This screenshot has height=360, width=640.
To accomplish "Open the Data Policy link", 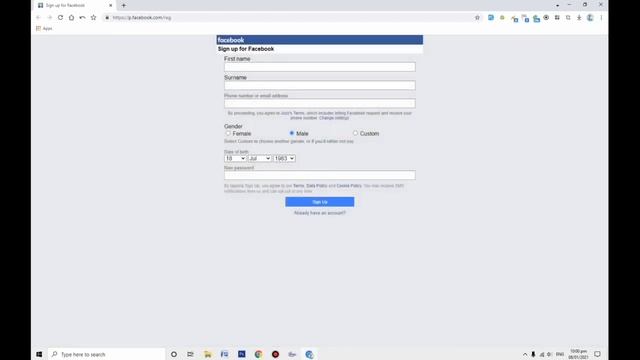I will pos(317,186).
